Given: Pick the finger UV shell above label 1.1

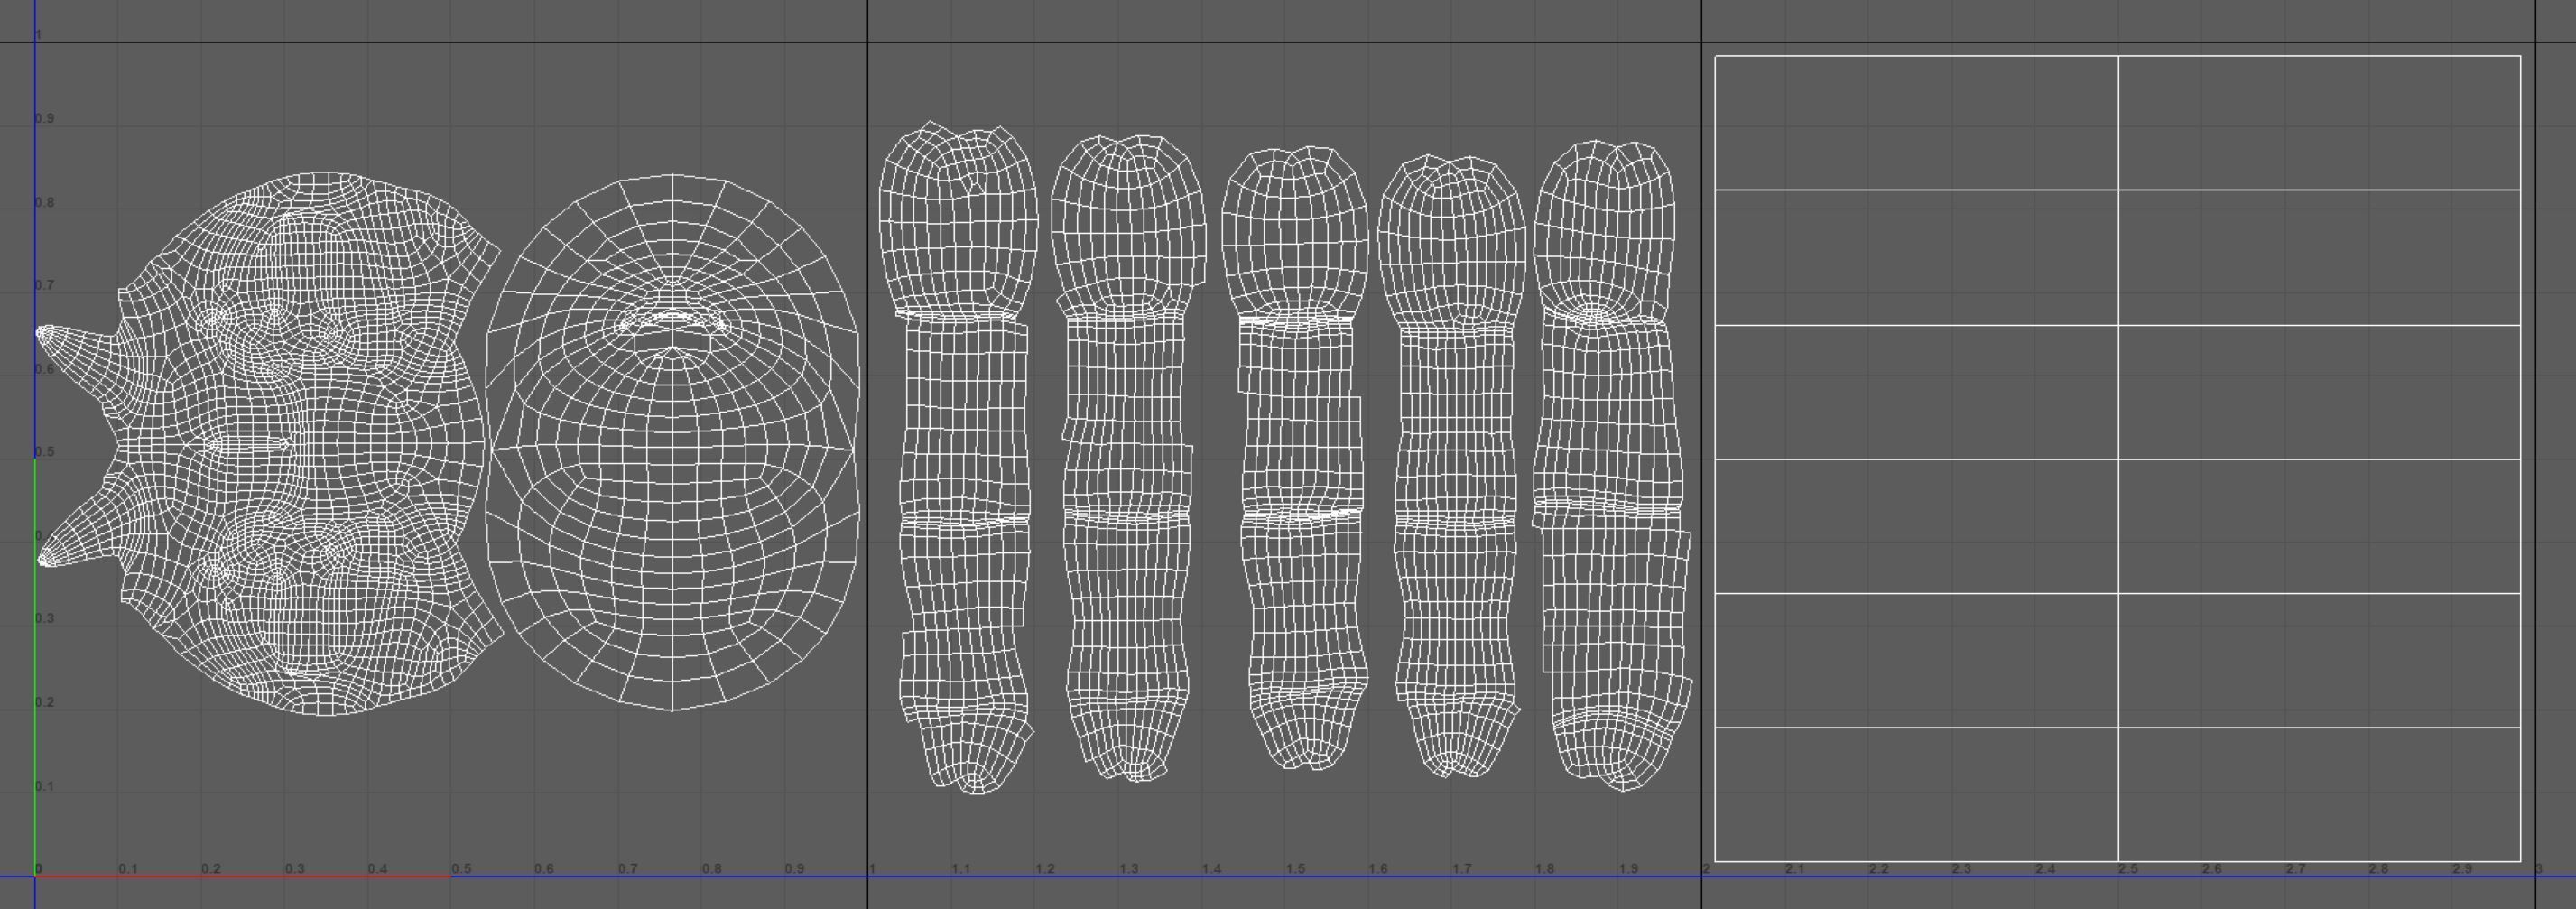Looking at the screenshot, I should click(958, 458).
